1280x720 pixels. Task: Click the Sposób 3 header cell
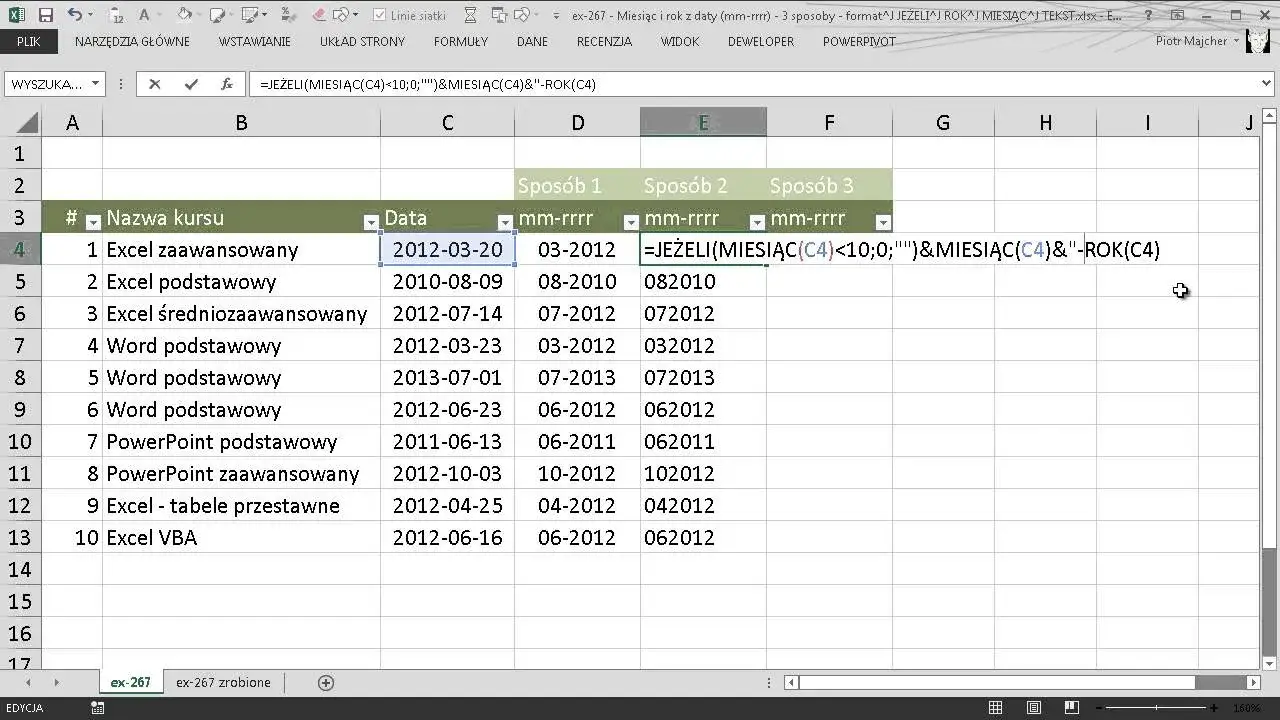(x=829, y=185)
